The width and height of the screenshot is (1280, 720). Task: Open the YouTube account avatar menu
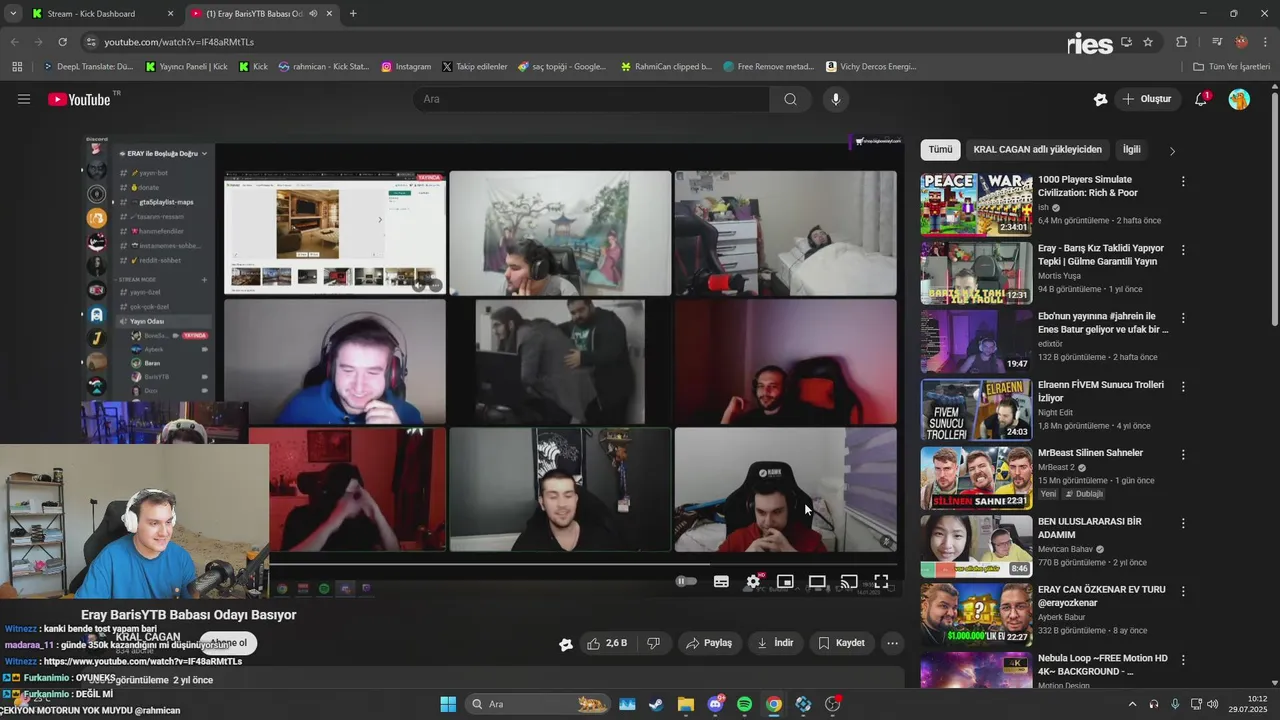tap(1239, 99)
